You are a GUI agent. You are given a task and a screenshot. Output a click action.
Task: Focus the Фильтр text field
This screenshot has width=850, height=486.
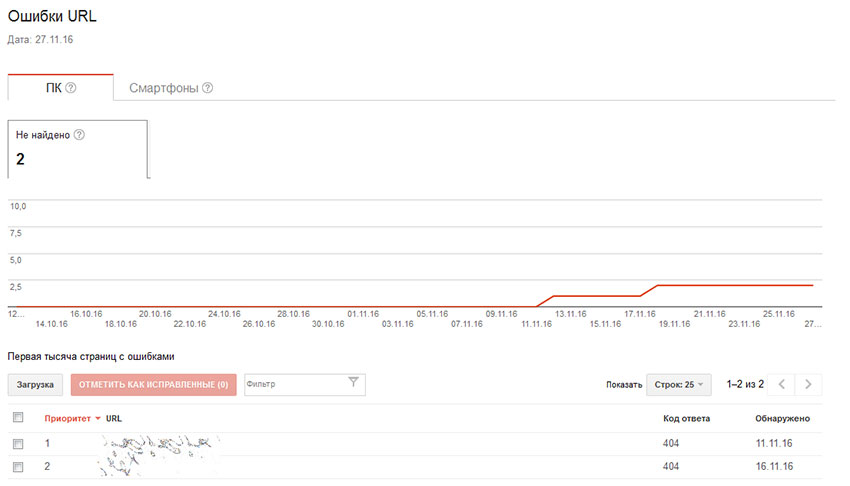pos(293,384)
